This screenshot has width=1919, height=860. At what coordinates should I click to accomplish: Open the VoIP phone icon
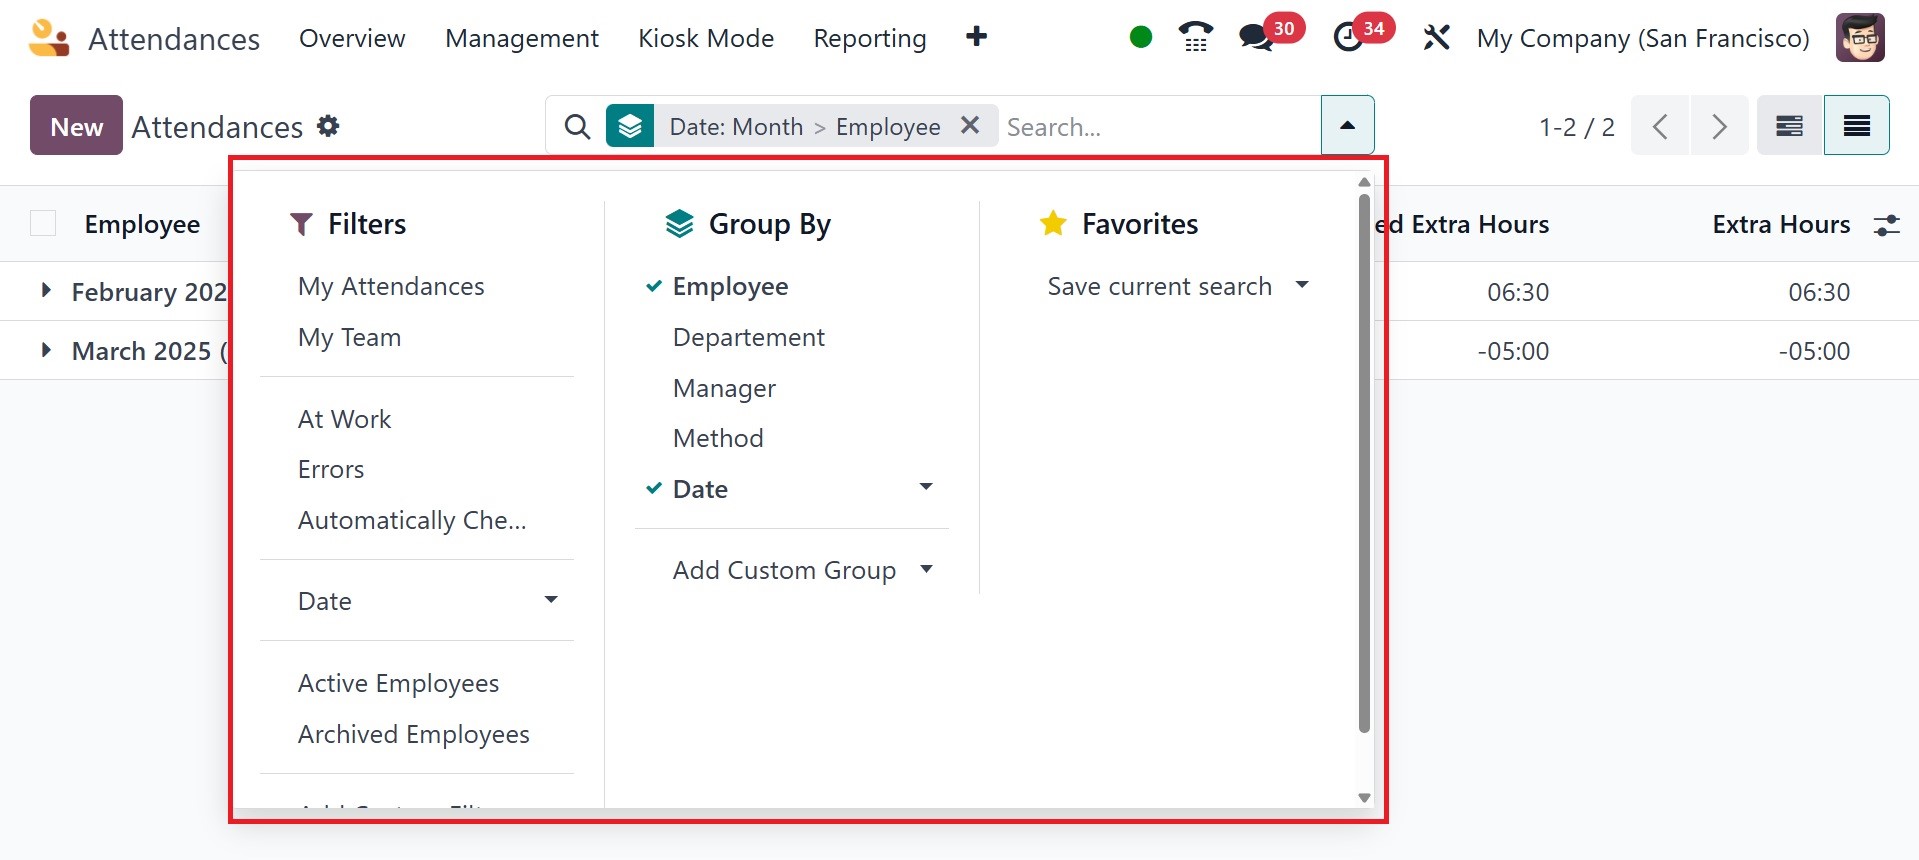[1196, 38]
